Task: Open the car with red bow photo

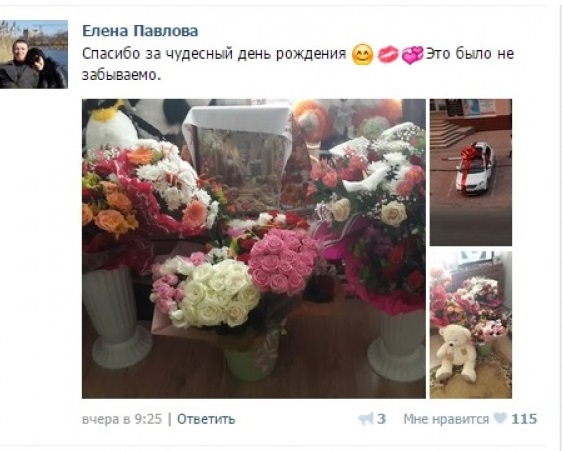Action: (471, 172)
